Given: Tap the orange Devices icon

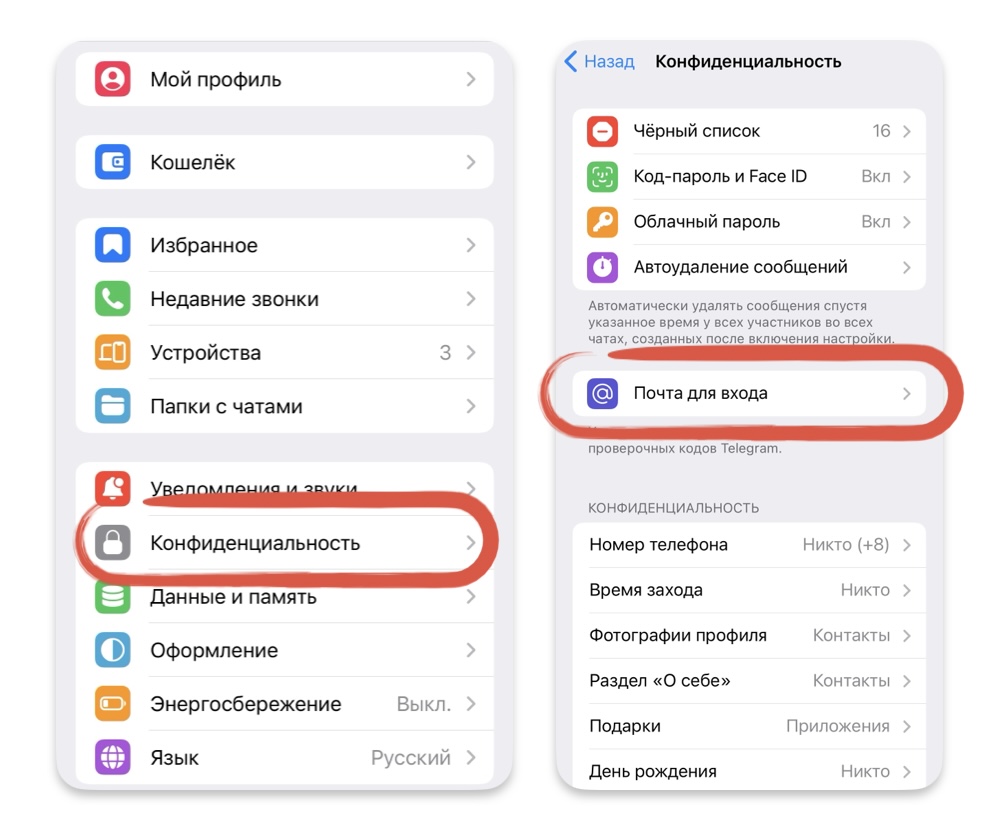Looking at the screenshot, I should point(112,352).
